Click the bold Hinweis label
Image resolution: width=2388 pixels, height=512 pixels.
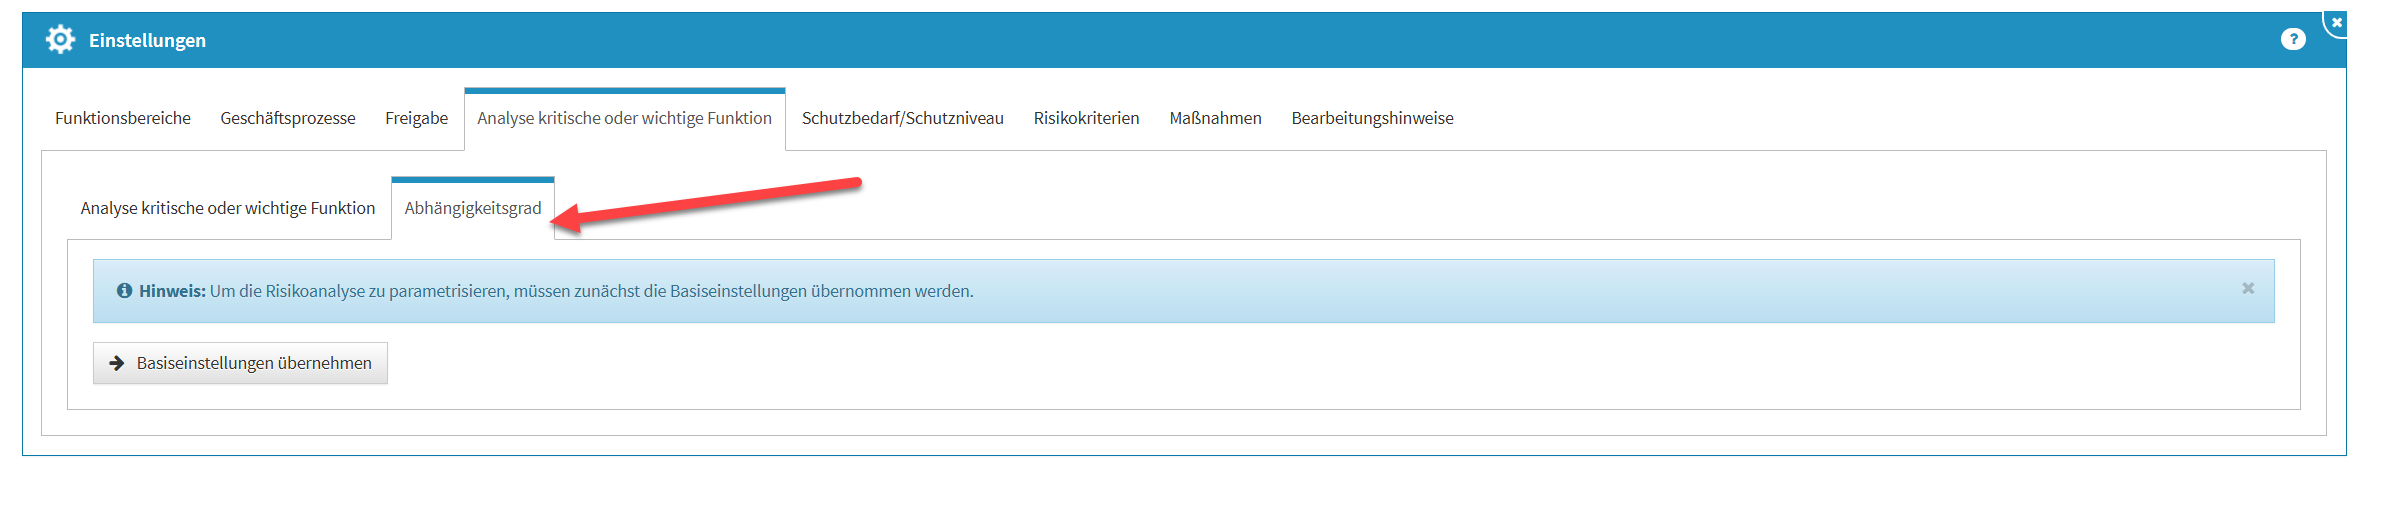click(172, 291)
